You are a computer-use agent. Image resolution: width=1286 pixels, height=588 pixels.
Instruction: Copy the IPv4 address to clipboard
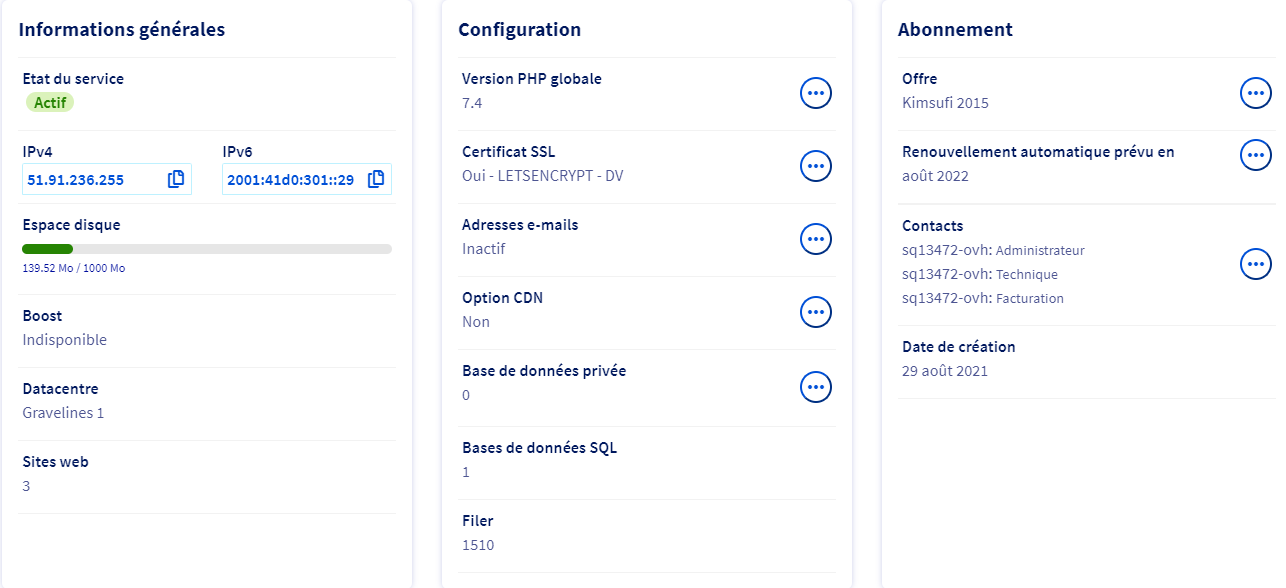click(x=176, y=180)
